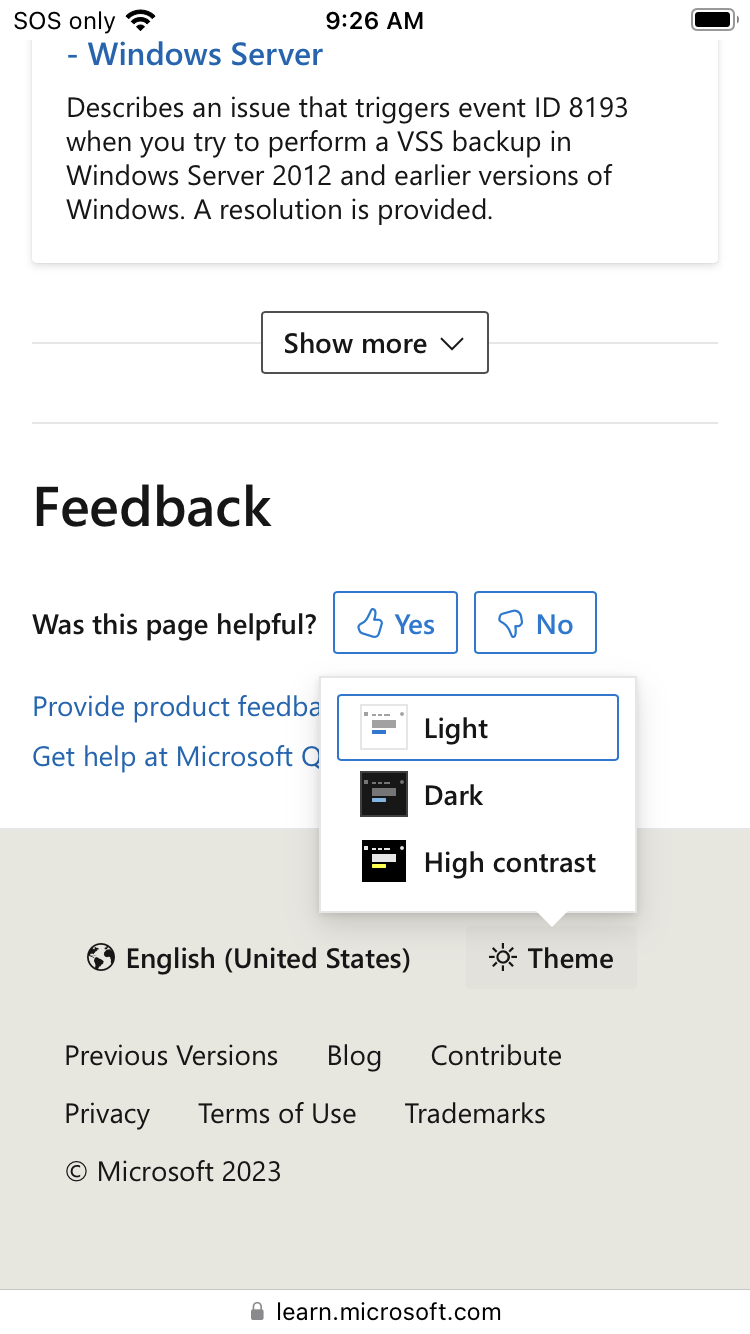Click the thumbs-up icon on Yes
Image resolution: width=750 pixels, height=1334 pixels.
(371, 624)
